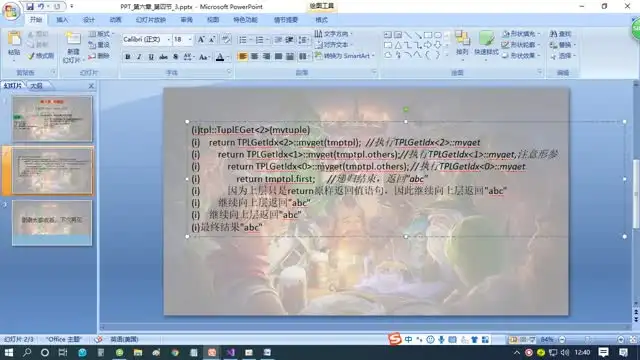The image size is (640, 360).
Task: Open the Calibri font name dropdown
Action: tap(169, 40)
